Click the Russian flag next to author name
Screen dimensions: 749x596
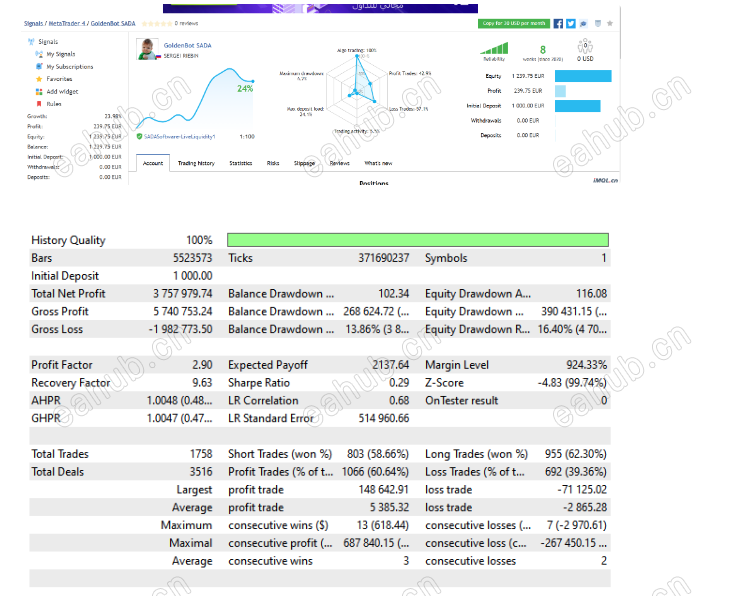[x=158, y=56]
